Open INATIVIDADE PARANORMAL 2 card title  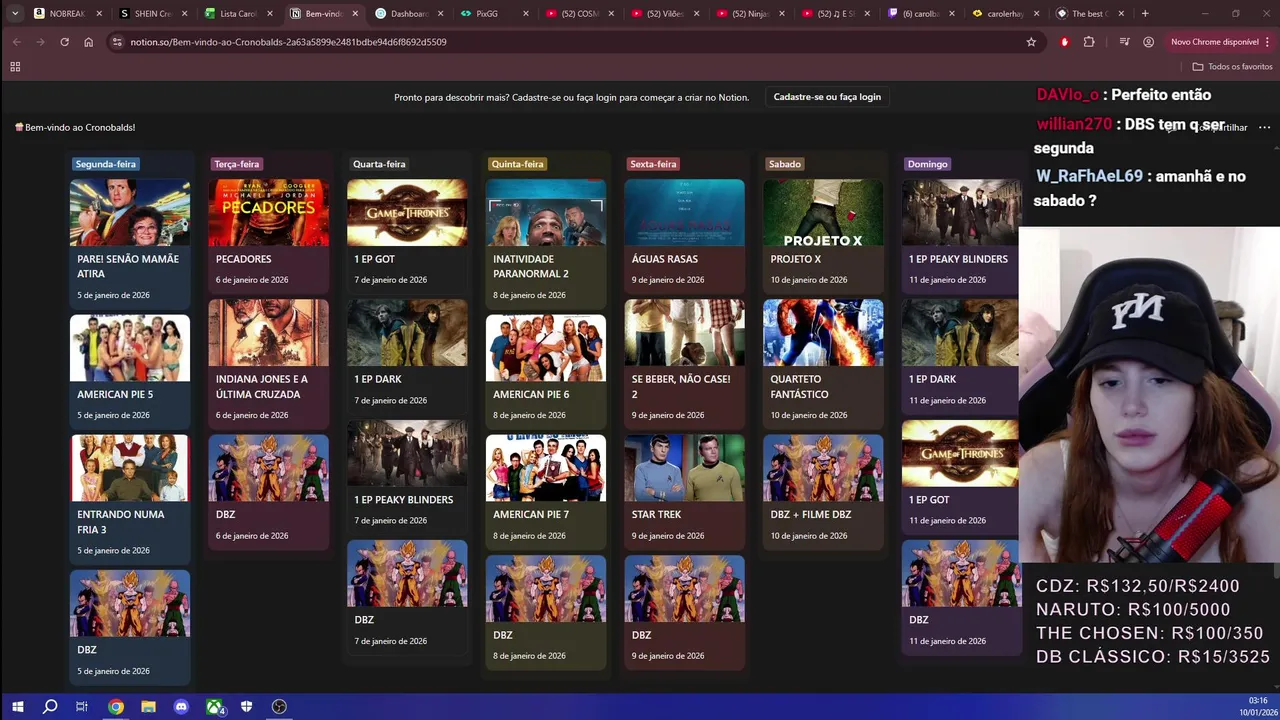[x=531, y=266]
